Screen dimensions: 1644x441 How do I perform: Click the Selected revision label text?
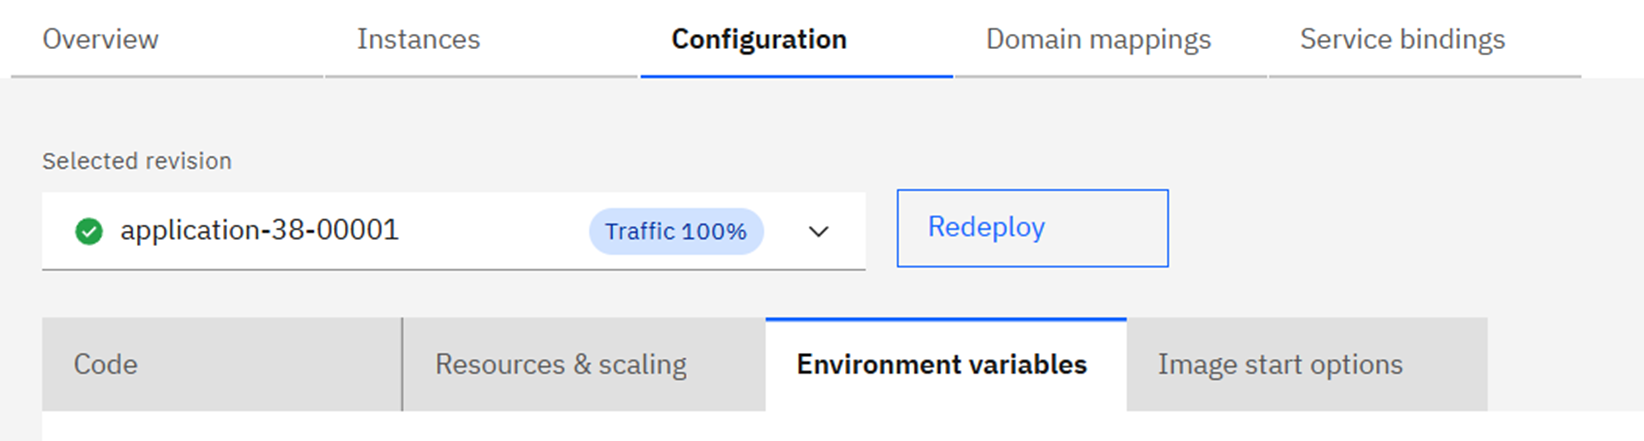pos(137,161)
